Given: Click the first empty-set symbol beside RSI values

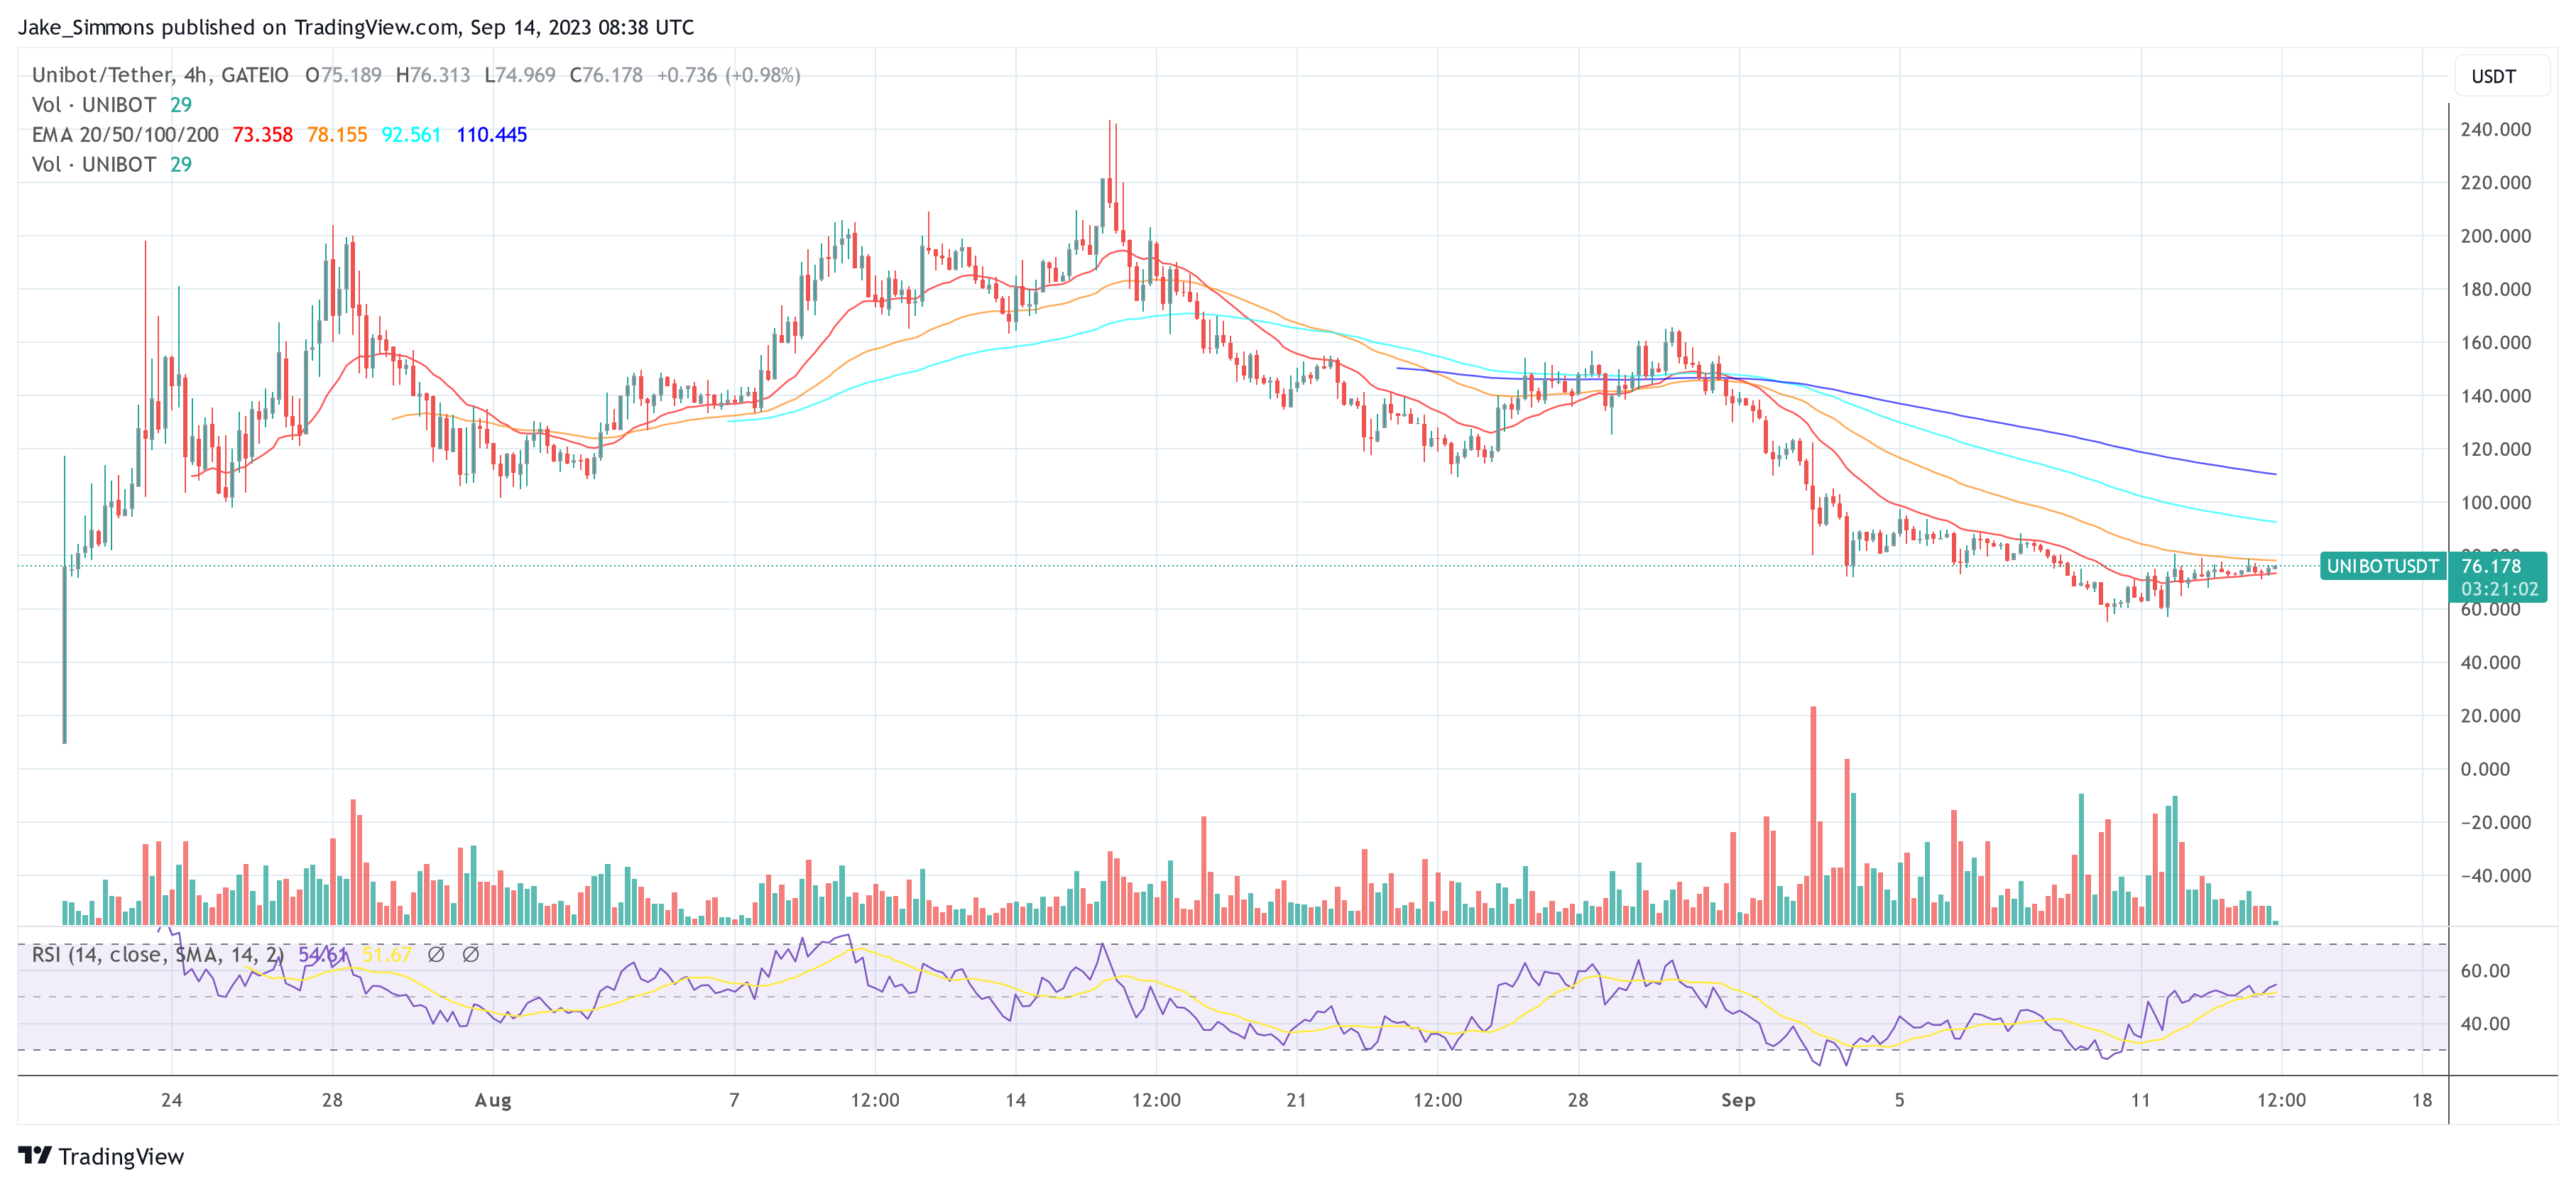Looking at the screenshot, I should pyautogui.click(x=436, y=955).
